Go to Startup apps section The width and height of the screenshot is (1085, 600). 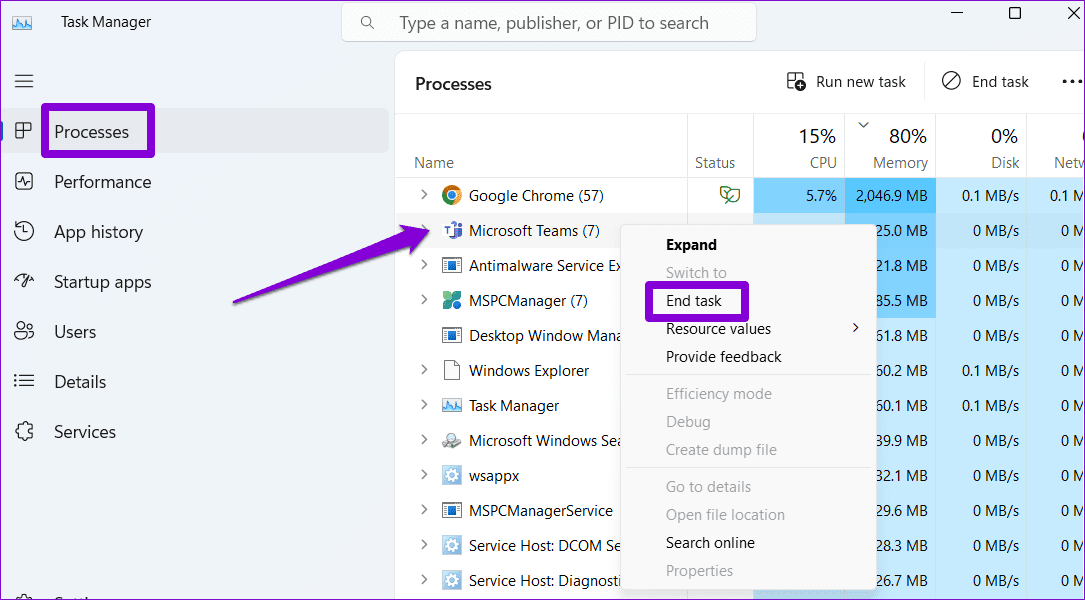coord(102,282)
